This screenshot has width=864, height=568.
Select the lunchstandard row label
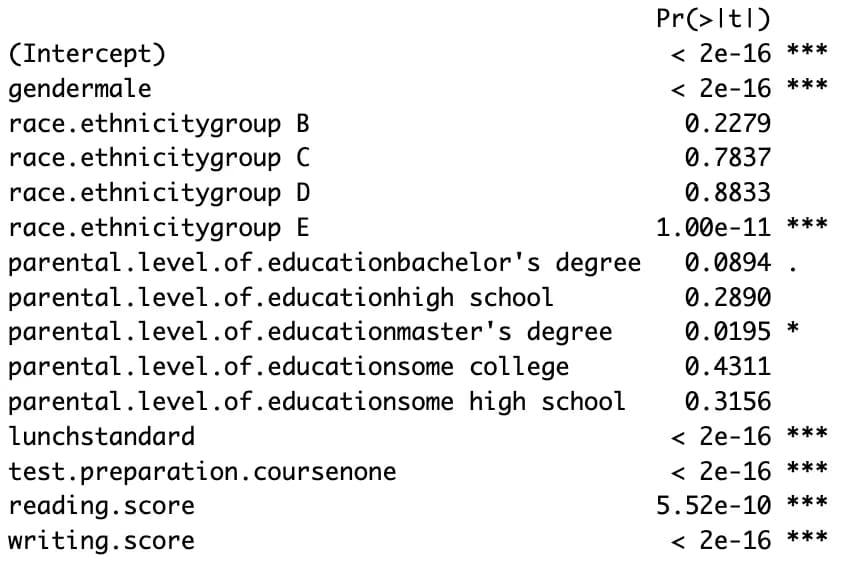(101, 437)
